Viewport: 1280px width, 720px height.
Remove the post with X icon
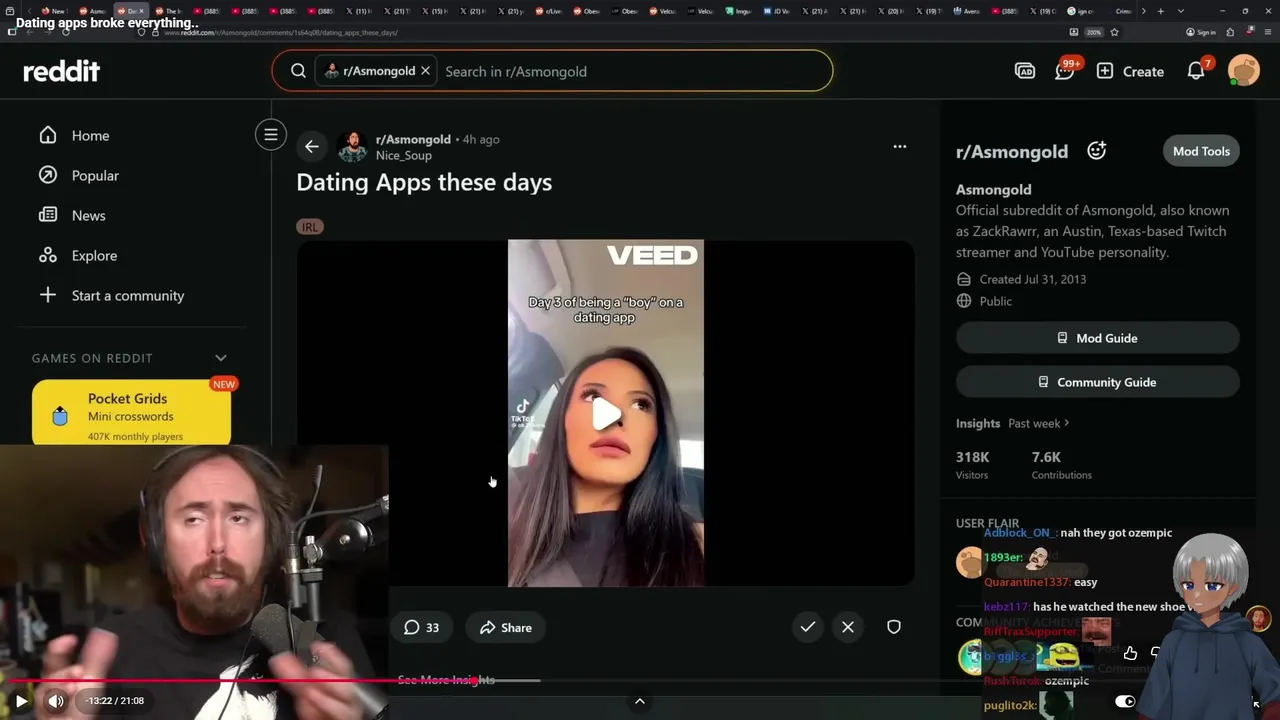[x=848, y=627]
